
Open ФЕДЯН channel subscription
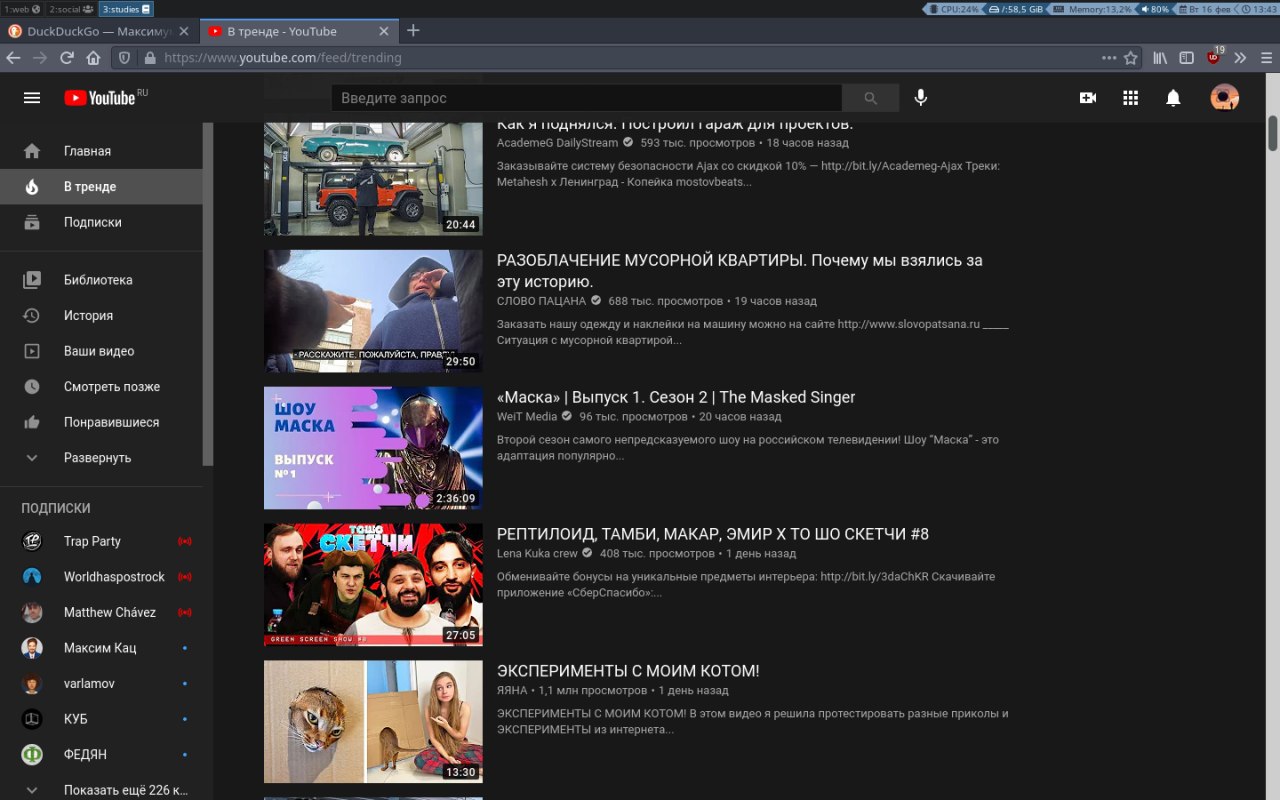tap(101, 755)
